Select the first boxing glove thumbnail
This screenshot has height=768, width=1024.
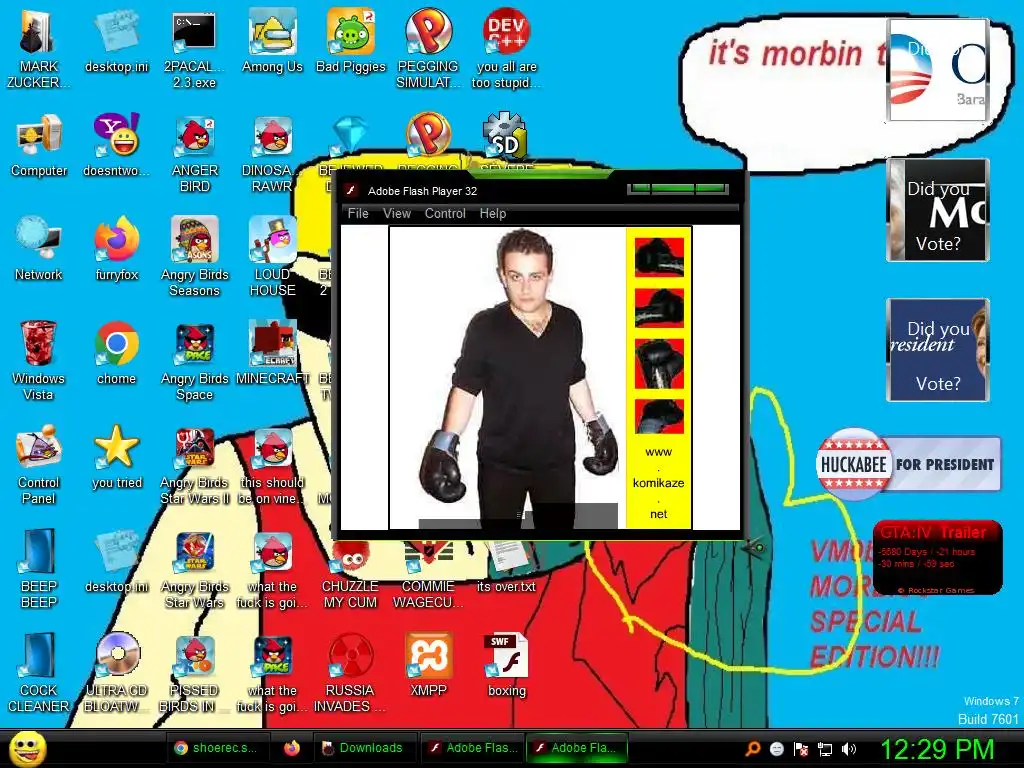pyautogui.click(x=659, y=256)
